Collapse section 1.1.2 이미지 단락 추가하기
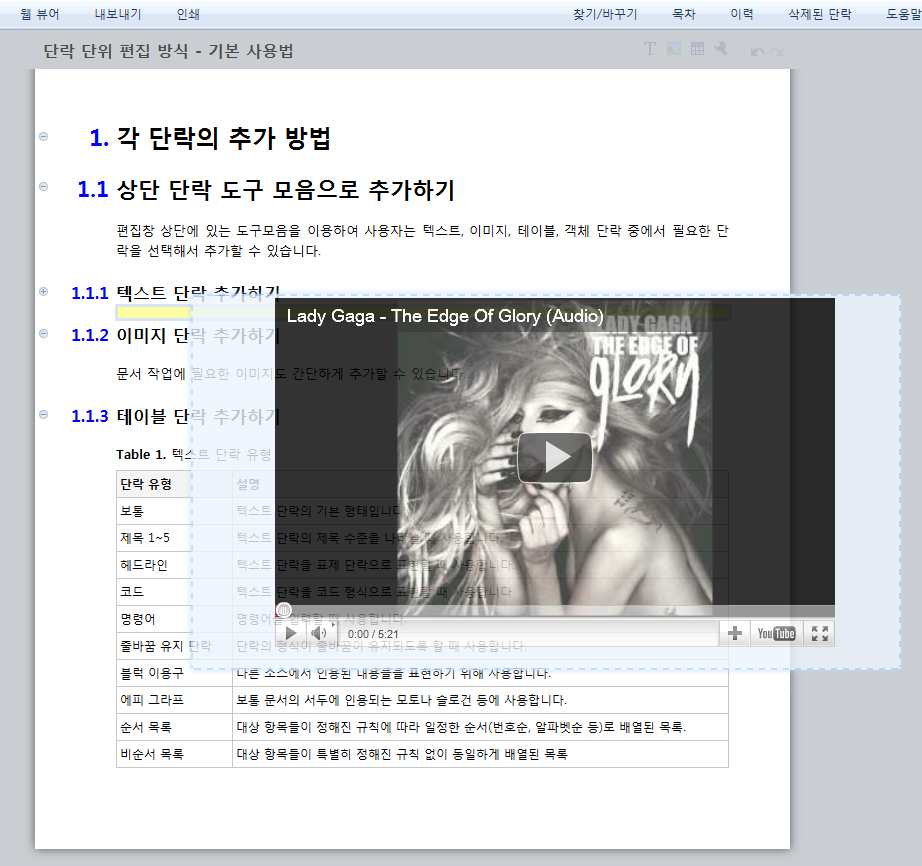This screenshot has width=922, height=866. tap(44, 333)
